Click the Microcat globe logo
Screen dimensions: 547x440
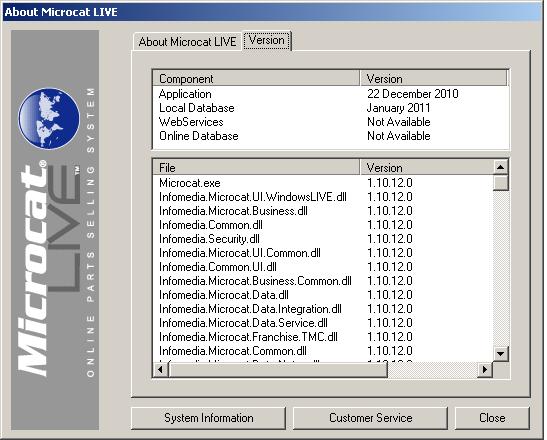(x=49, y=118)
